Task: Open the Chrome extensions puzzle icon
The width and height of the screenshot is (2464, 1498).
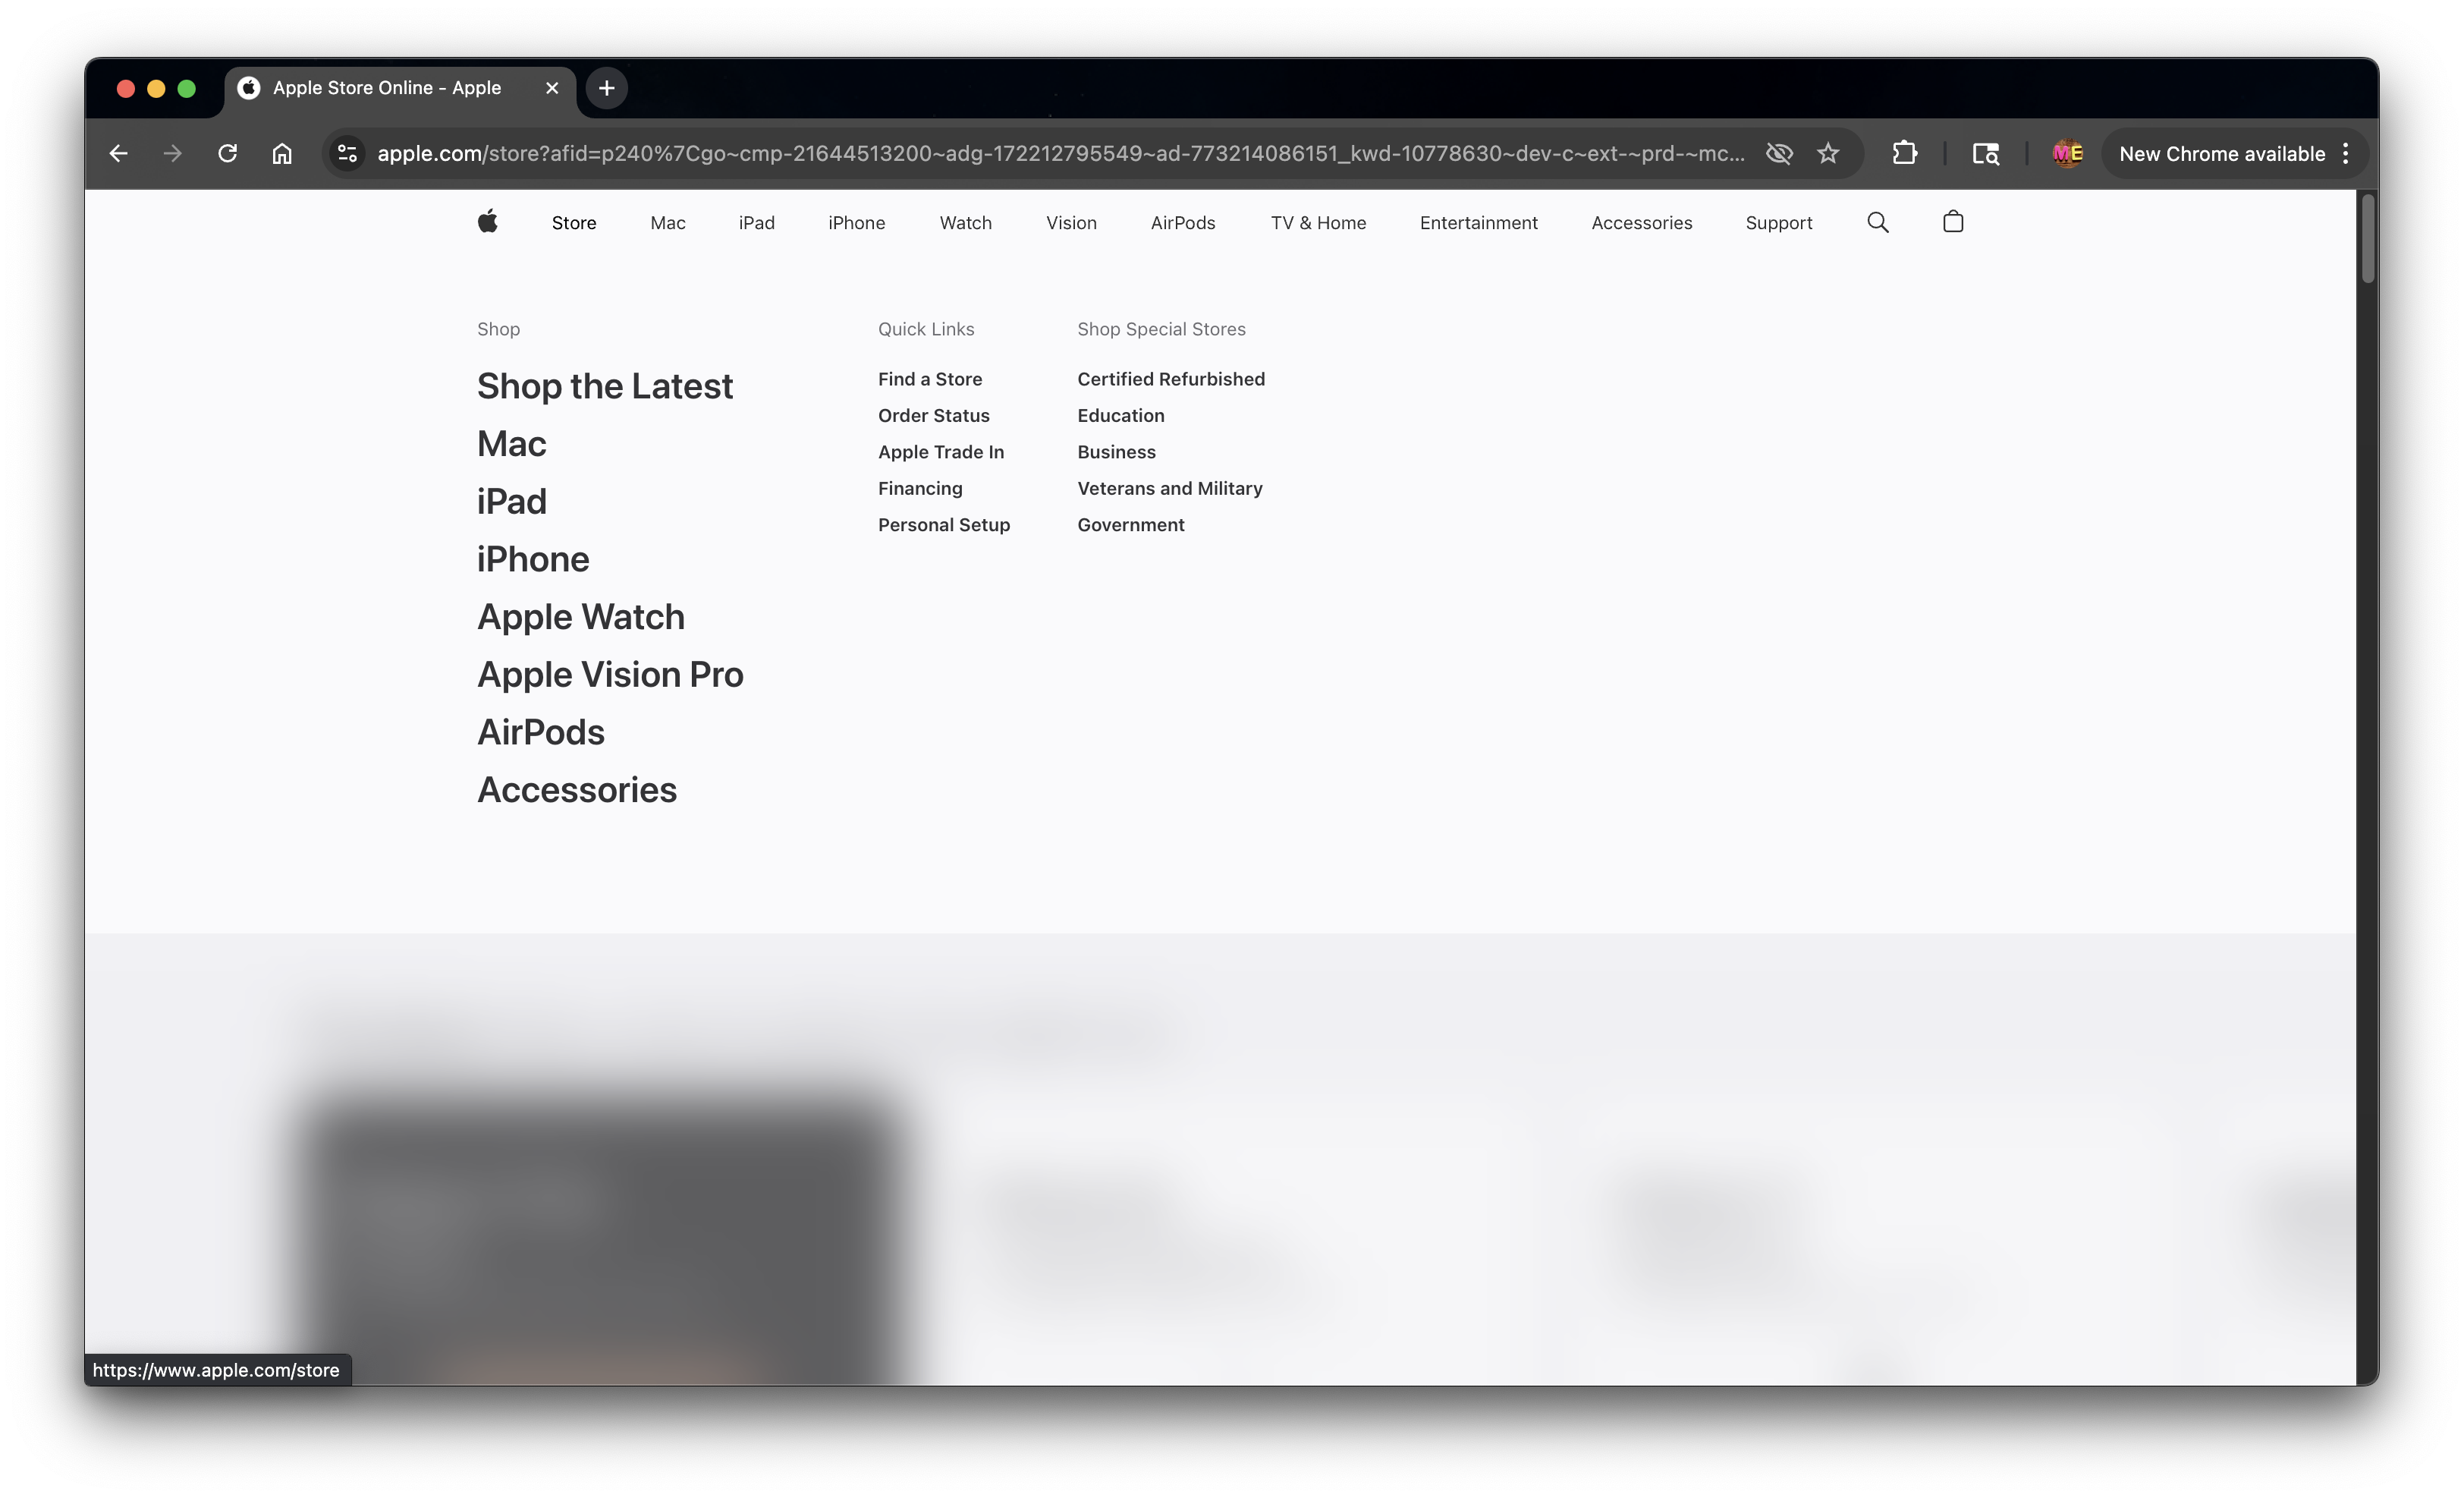Action: point(1904,153)
